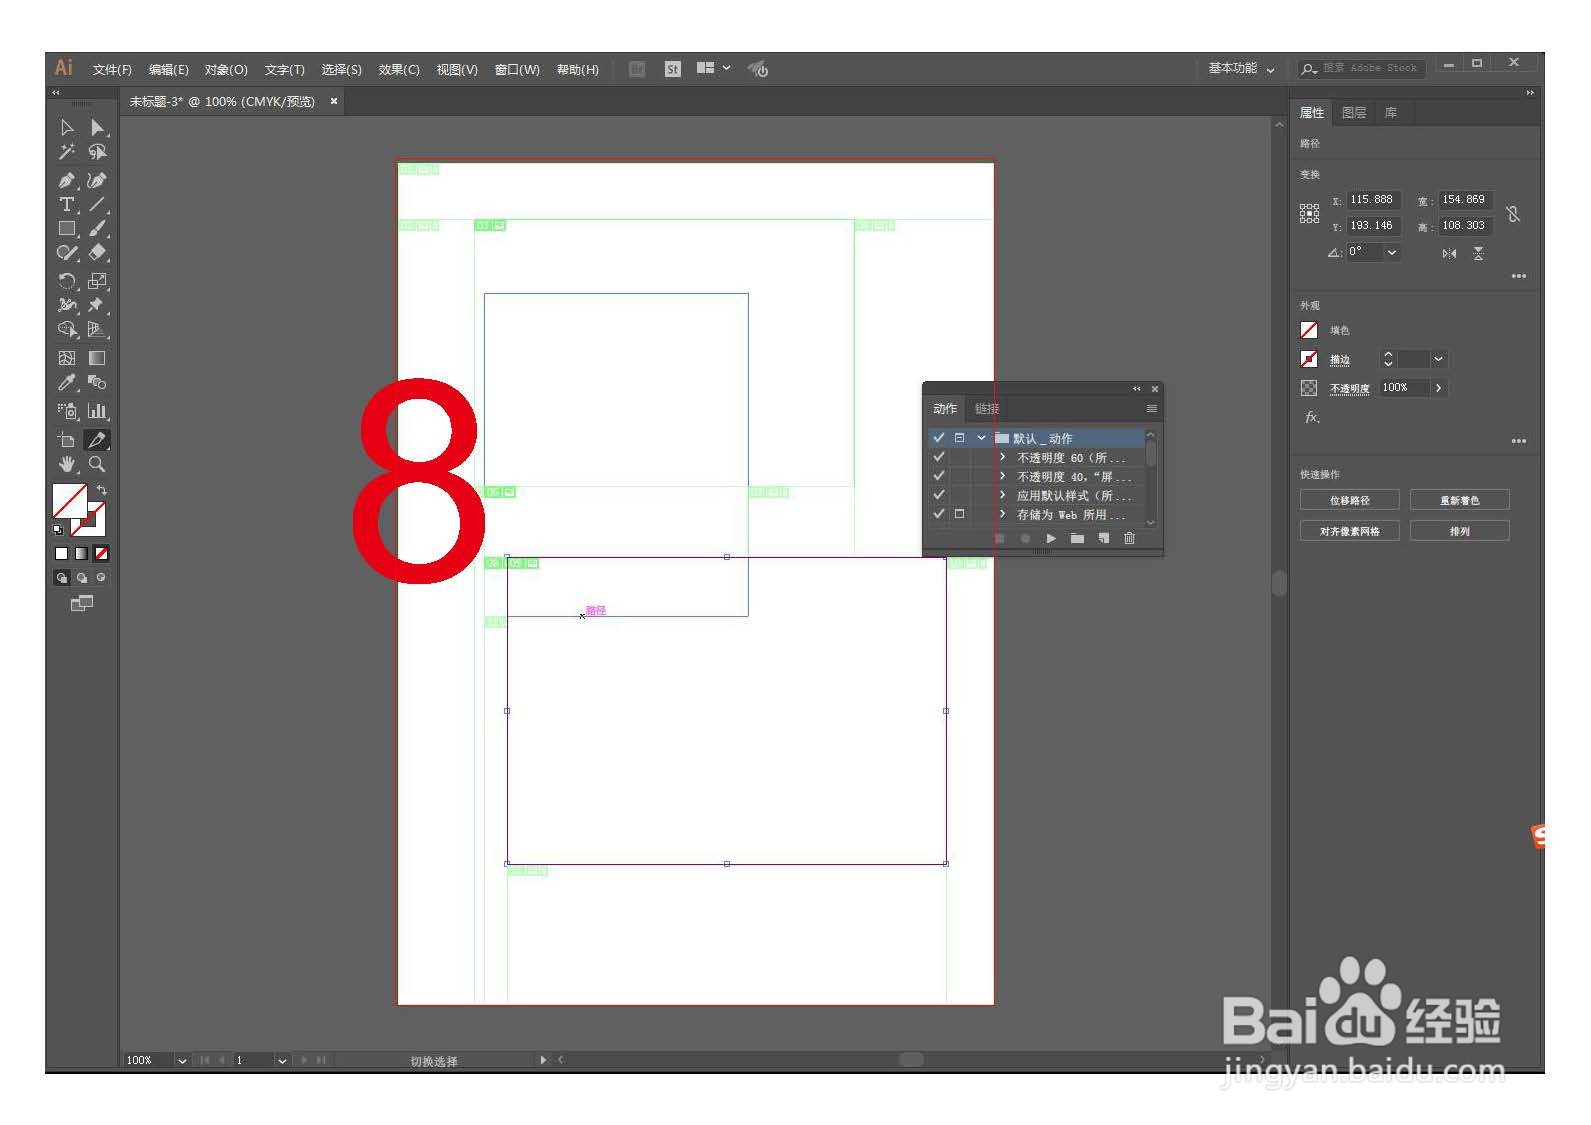Choose the Symbol Sprayer tool
Image resolution: width=1591 pixels, height=1125 pixels.
pos(67,411)
